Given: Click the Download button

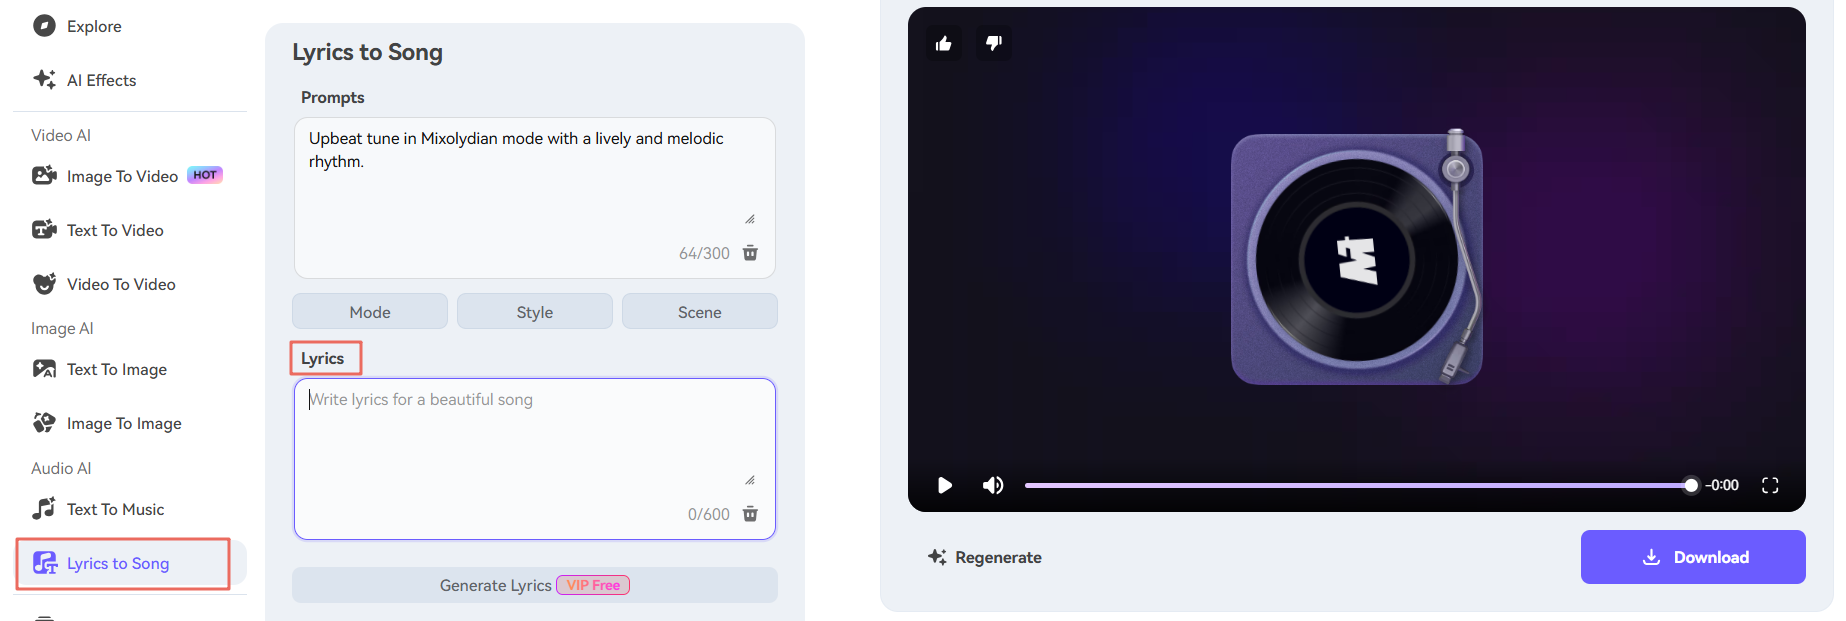Looking at the screenshot, I should [x=1693, y=557].
